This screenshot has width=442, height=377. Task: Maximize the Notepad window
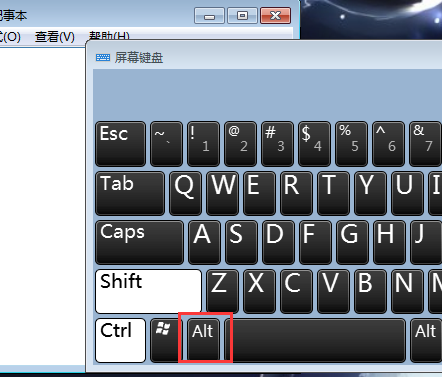pyautogui.click(x=242, y=16)
